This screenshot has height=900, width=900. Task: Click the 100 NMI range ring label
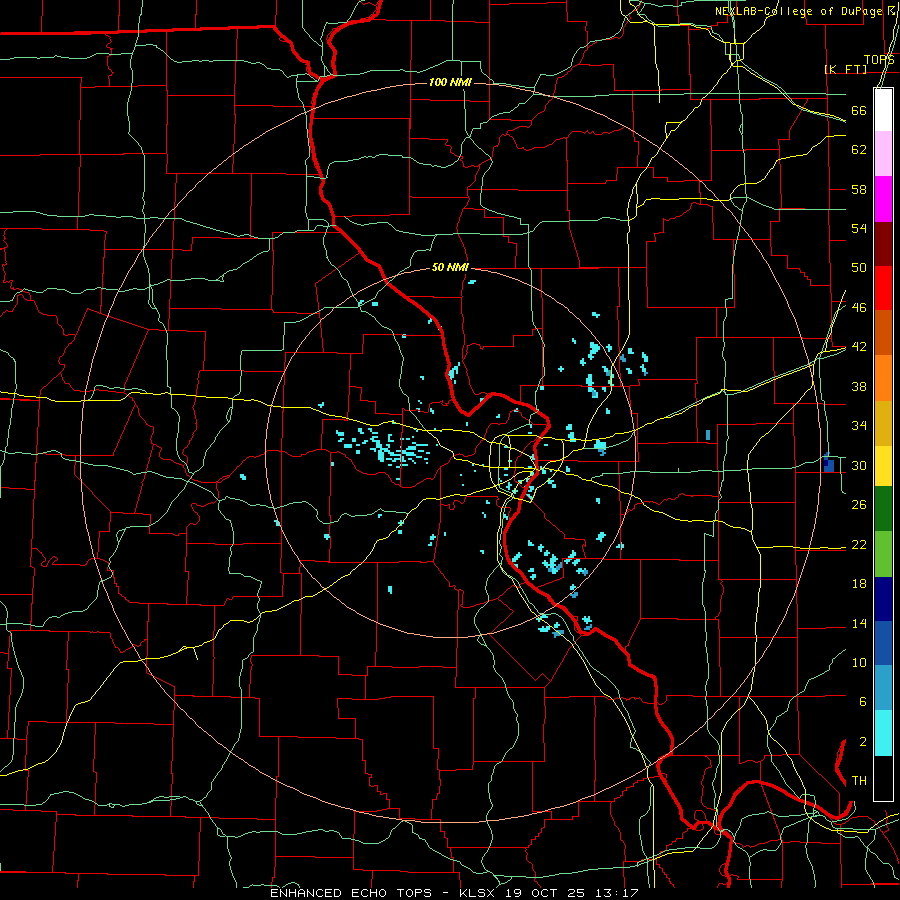coord(451,83)
